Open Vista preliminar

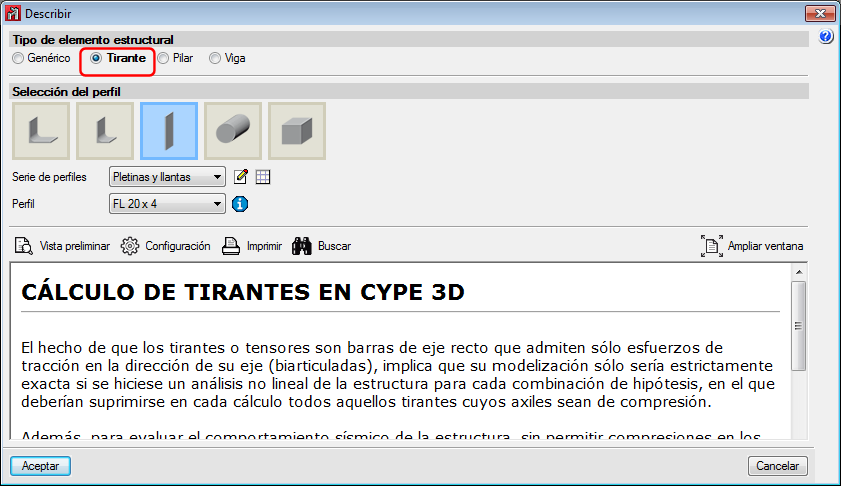(x=62, y=246)
